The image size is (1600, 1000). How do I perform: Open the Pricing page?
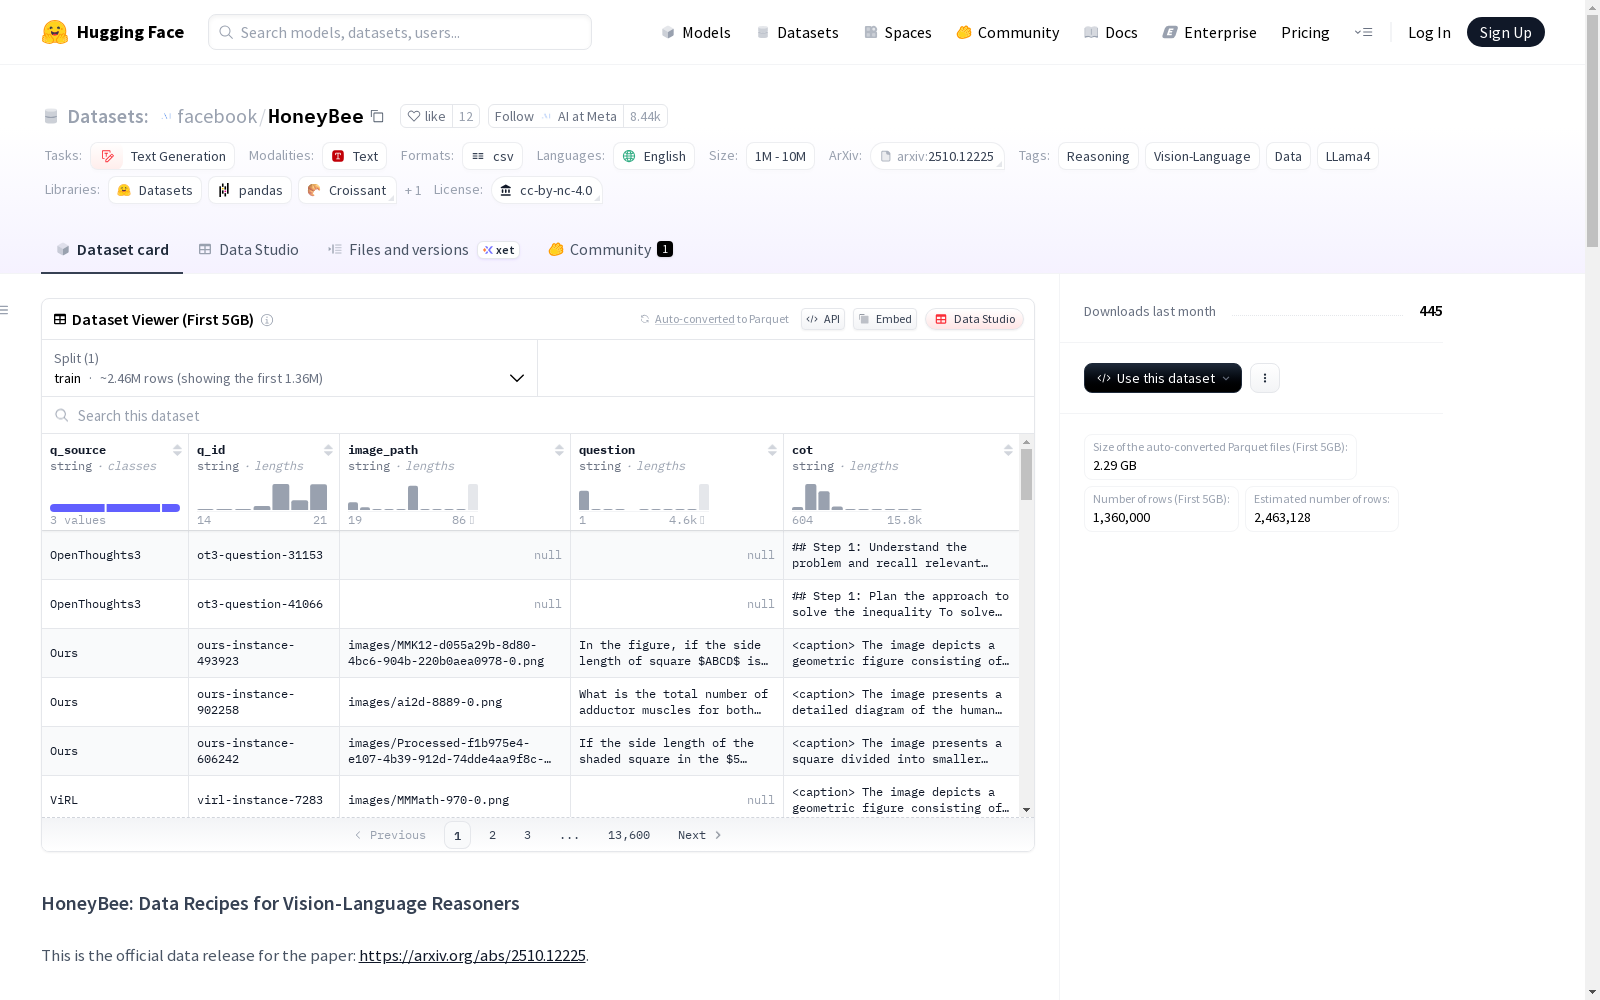(1305, 32)
